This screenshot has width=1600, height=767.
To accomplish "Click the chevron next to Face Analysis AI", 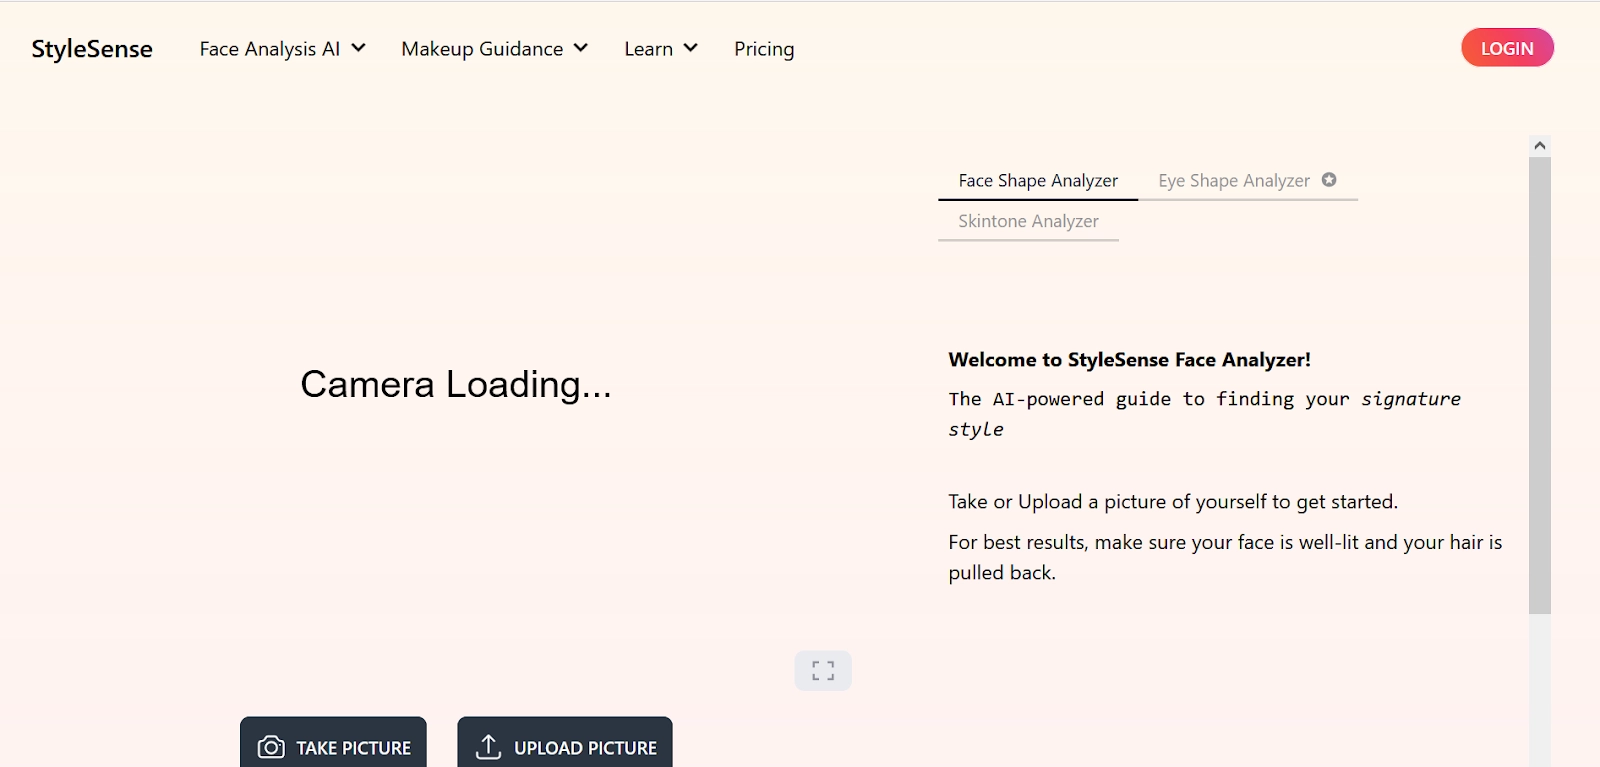I will tap(358, 48).
